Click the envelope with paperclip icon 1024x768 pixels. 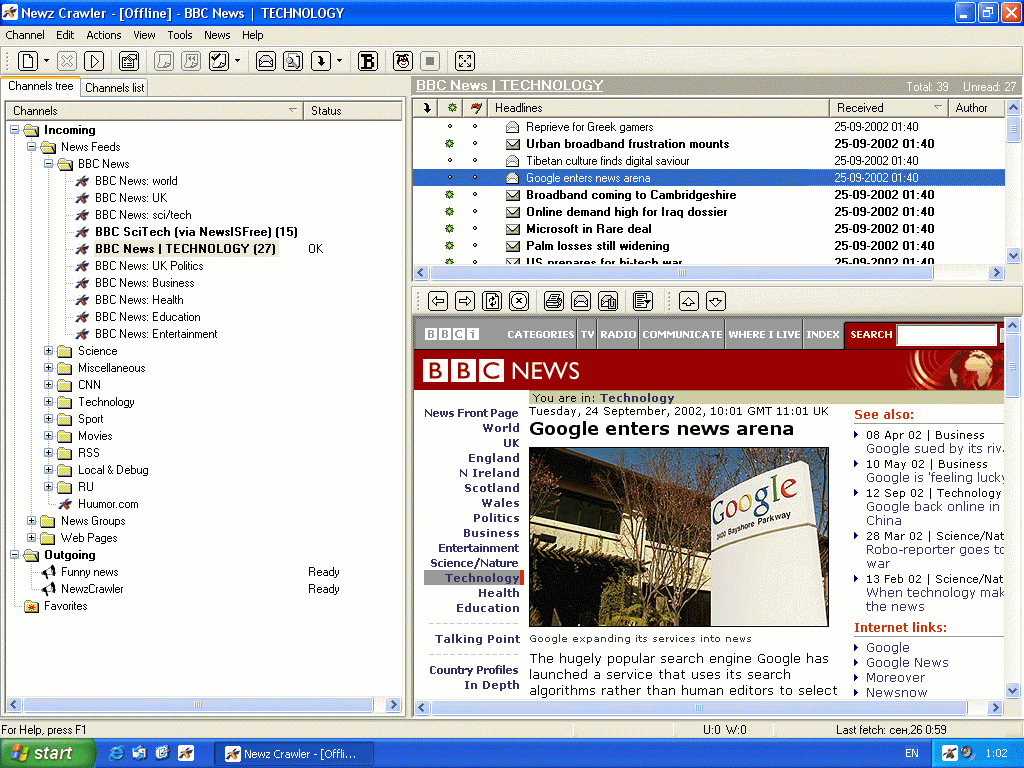pyautogui.click(x=608, y=301)
